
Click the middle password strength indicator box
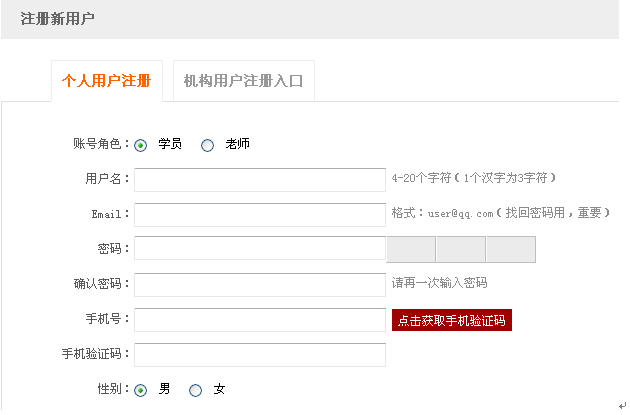[x=460, y=249]
